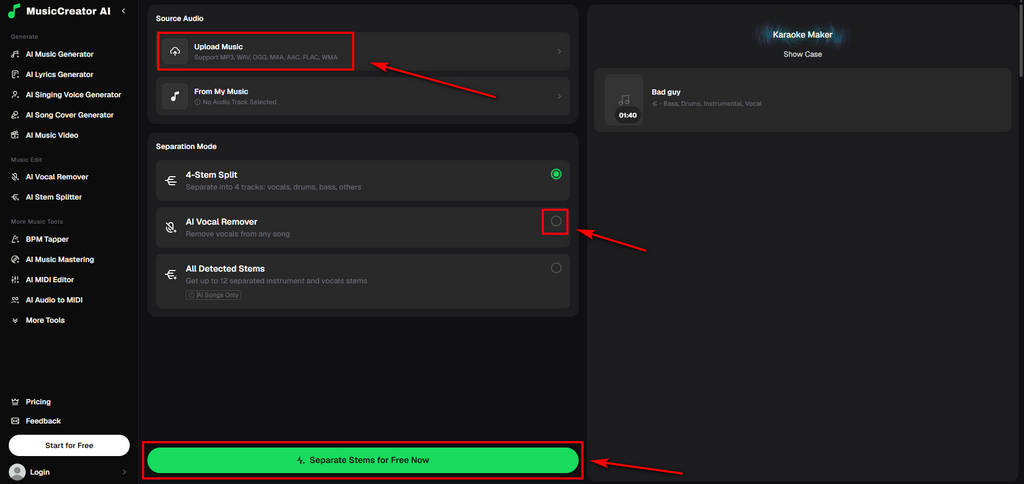Click the Pricing crown icon
The width and height of the screenshot is (1024, 484).
pyautogui.click(x=15, y=402)
